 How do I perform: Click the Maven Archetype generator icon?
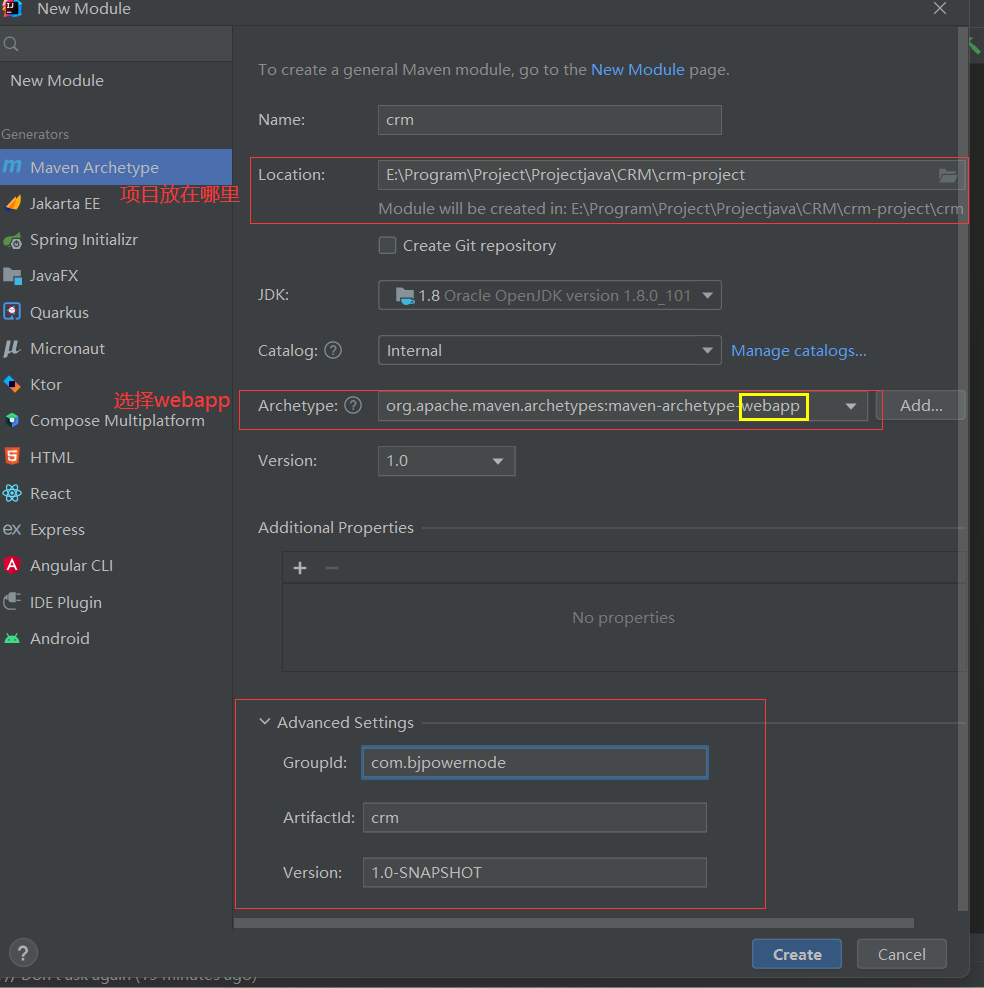tap(13, 167)
